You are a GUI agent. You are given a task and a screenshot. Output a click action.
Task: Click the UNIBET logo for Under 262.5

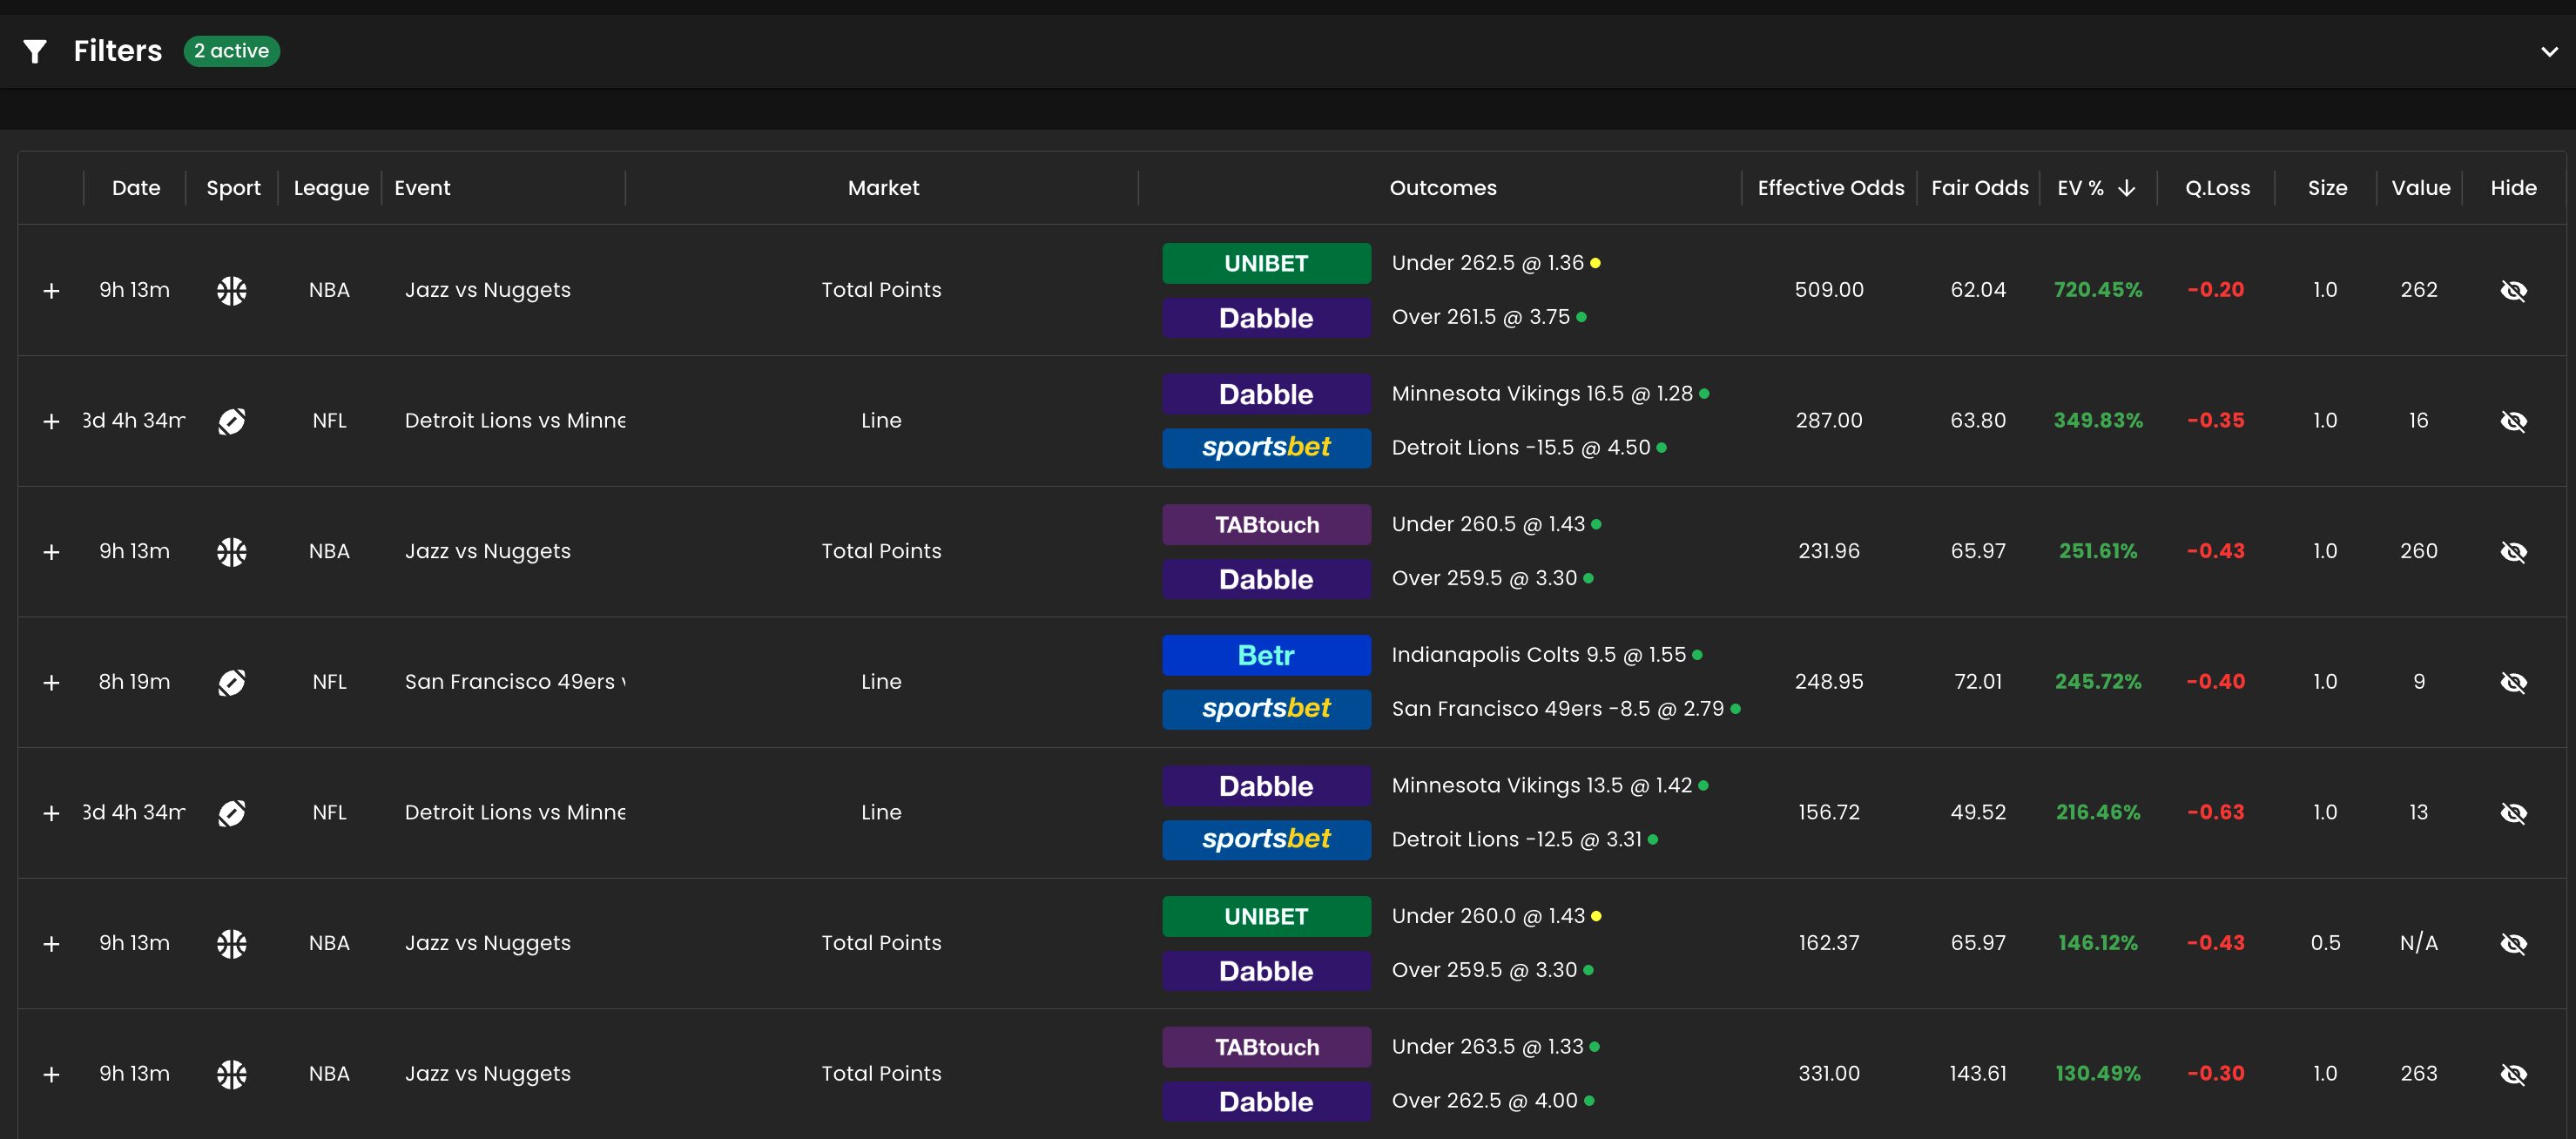(1265, 263)
